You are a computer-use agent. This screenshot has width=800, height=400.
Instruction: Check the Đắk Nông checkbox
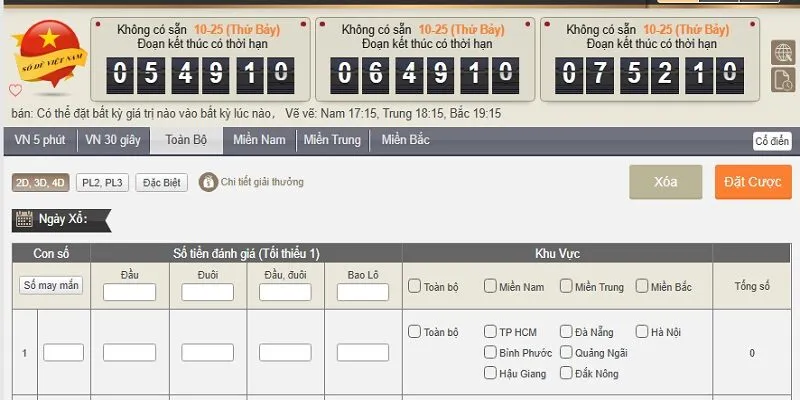coord(566,373)
